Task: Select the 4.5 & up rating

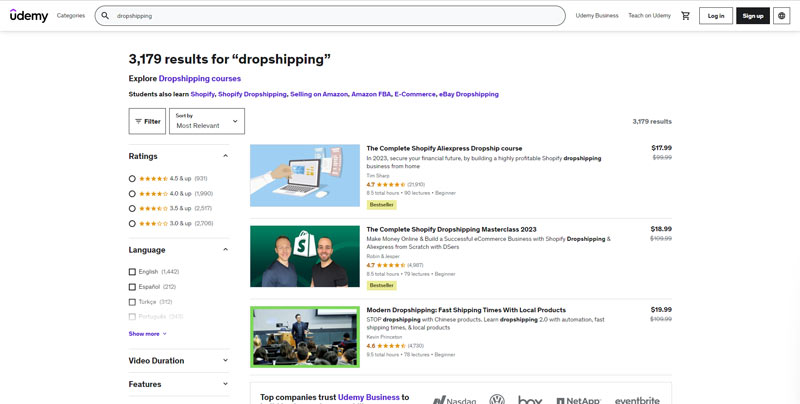Action: [x=132, y=178]
